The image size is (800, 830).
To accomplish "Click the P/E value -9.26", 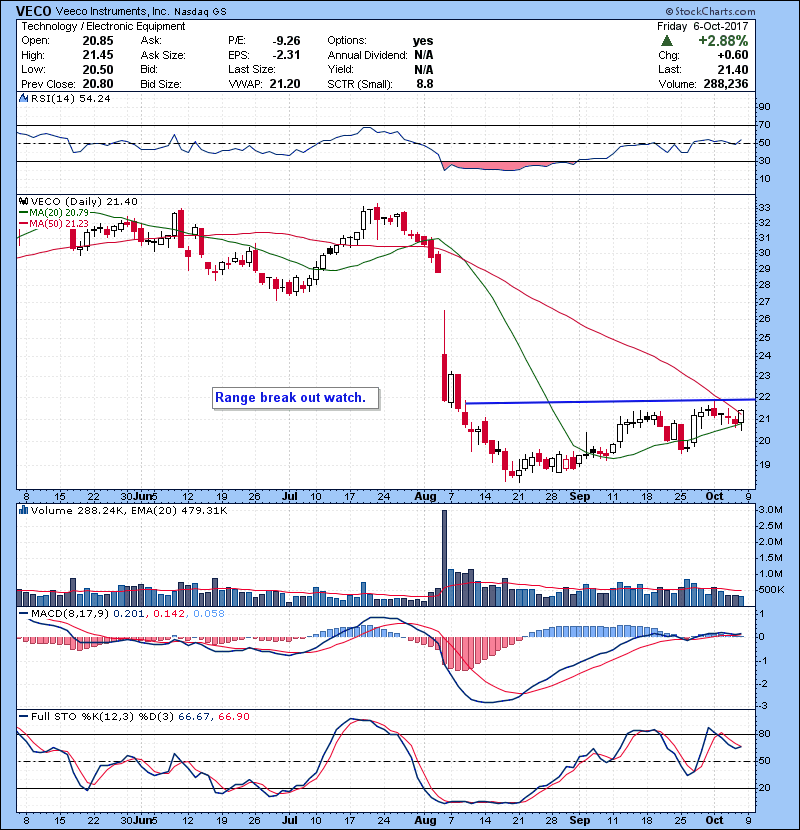I will (x=286, y=41).
